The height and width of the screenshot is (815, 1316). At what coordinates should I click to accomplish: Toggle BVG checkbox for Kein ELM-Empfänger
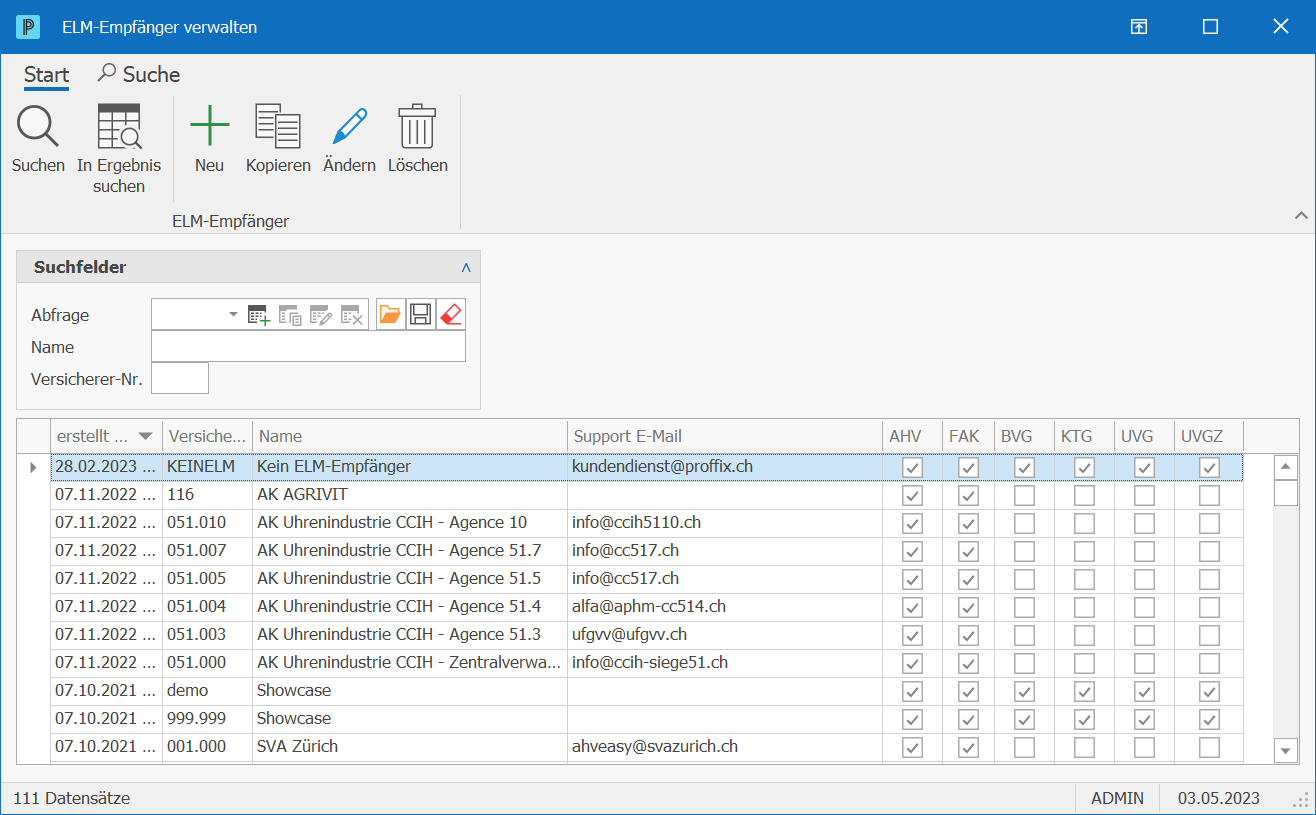[1024, 467]
